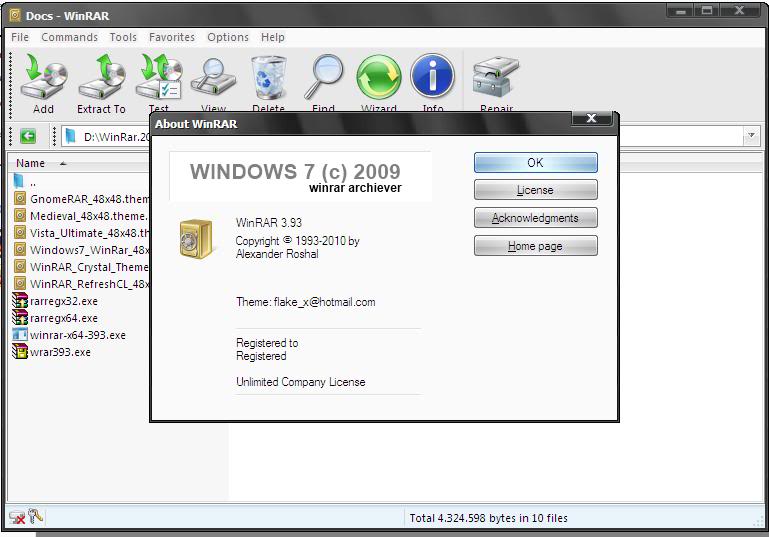
Task: Click the WinRAR title bar app icon
Action: [x=15, y=16]
